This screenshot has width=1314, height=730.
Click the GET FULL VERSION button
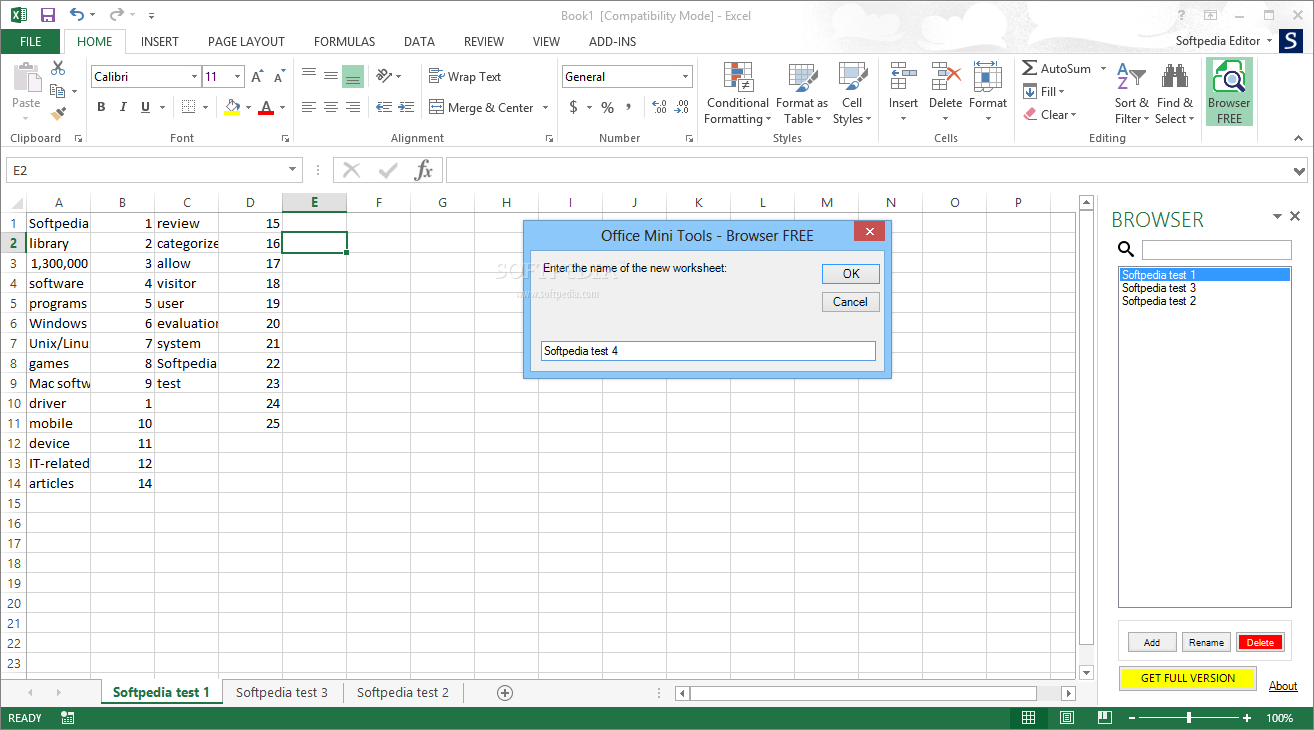[1188, 678]
